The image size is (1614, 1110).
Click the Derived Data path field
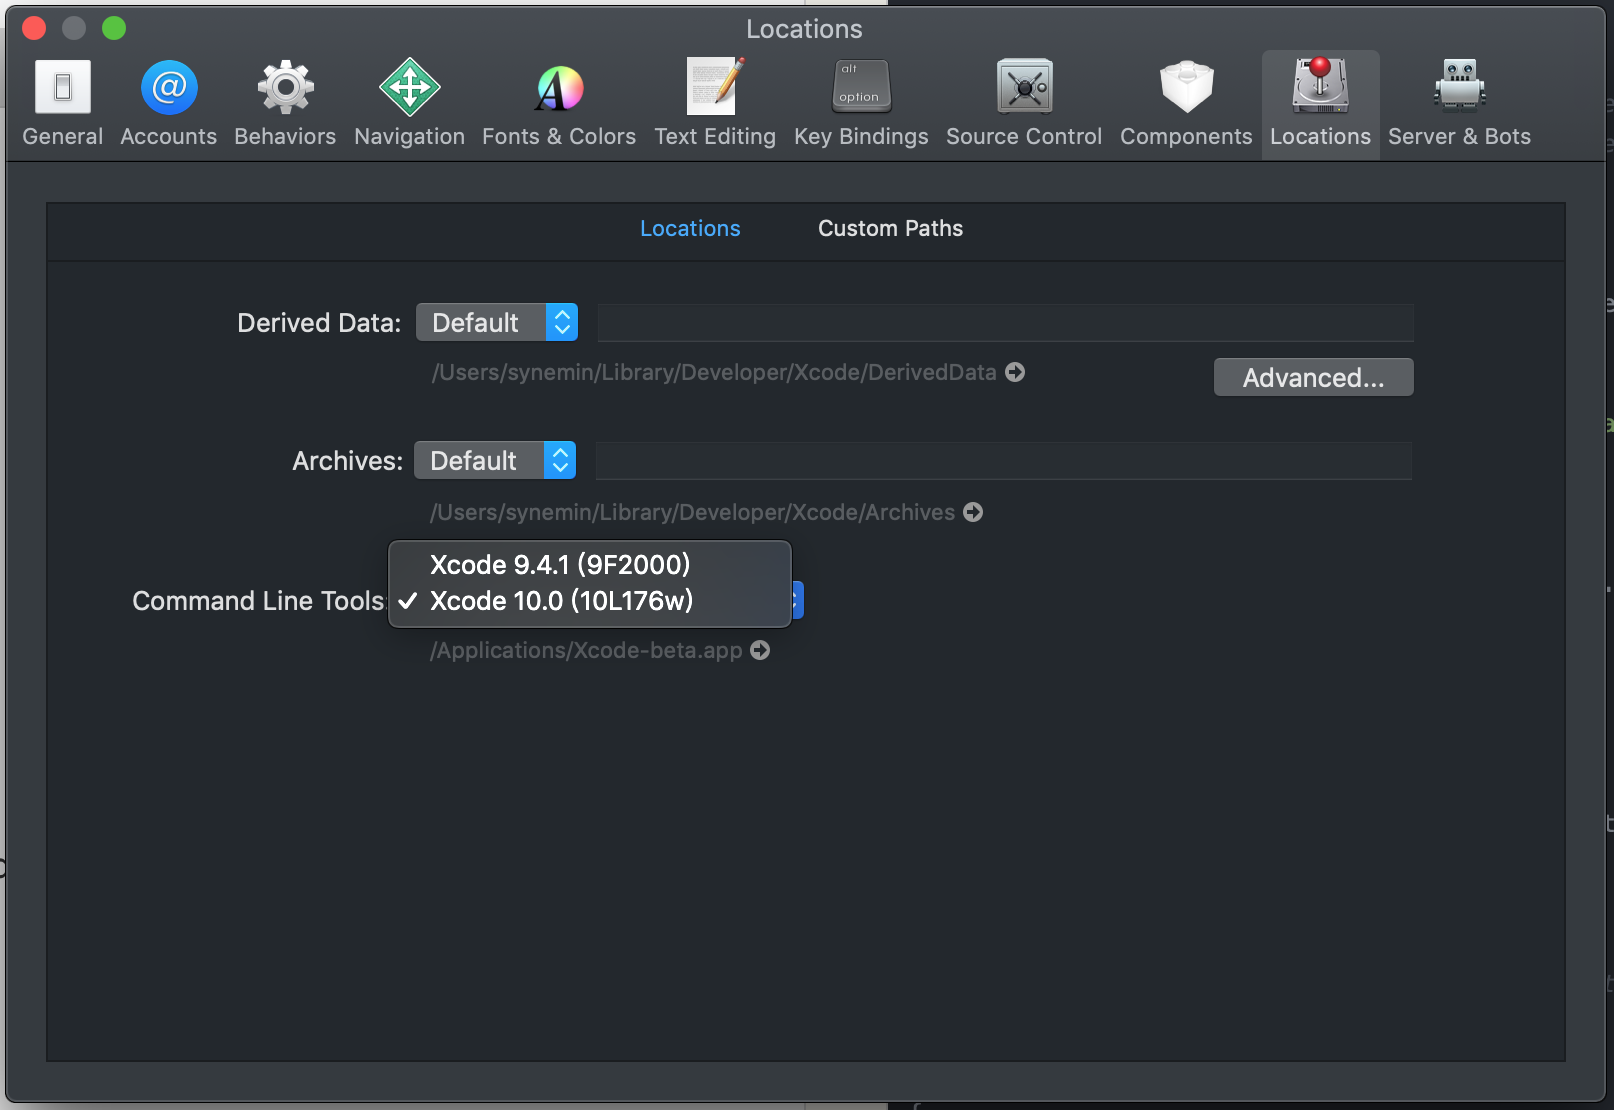(1005, 323)
